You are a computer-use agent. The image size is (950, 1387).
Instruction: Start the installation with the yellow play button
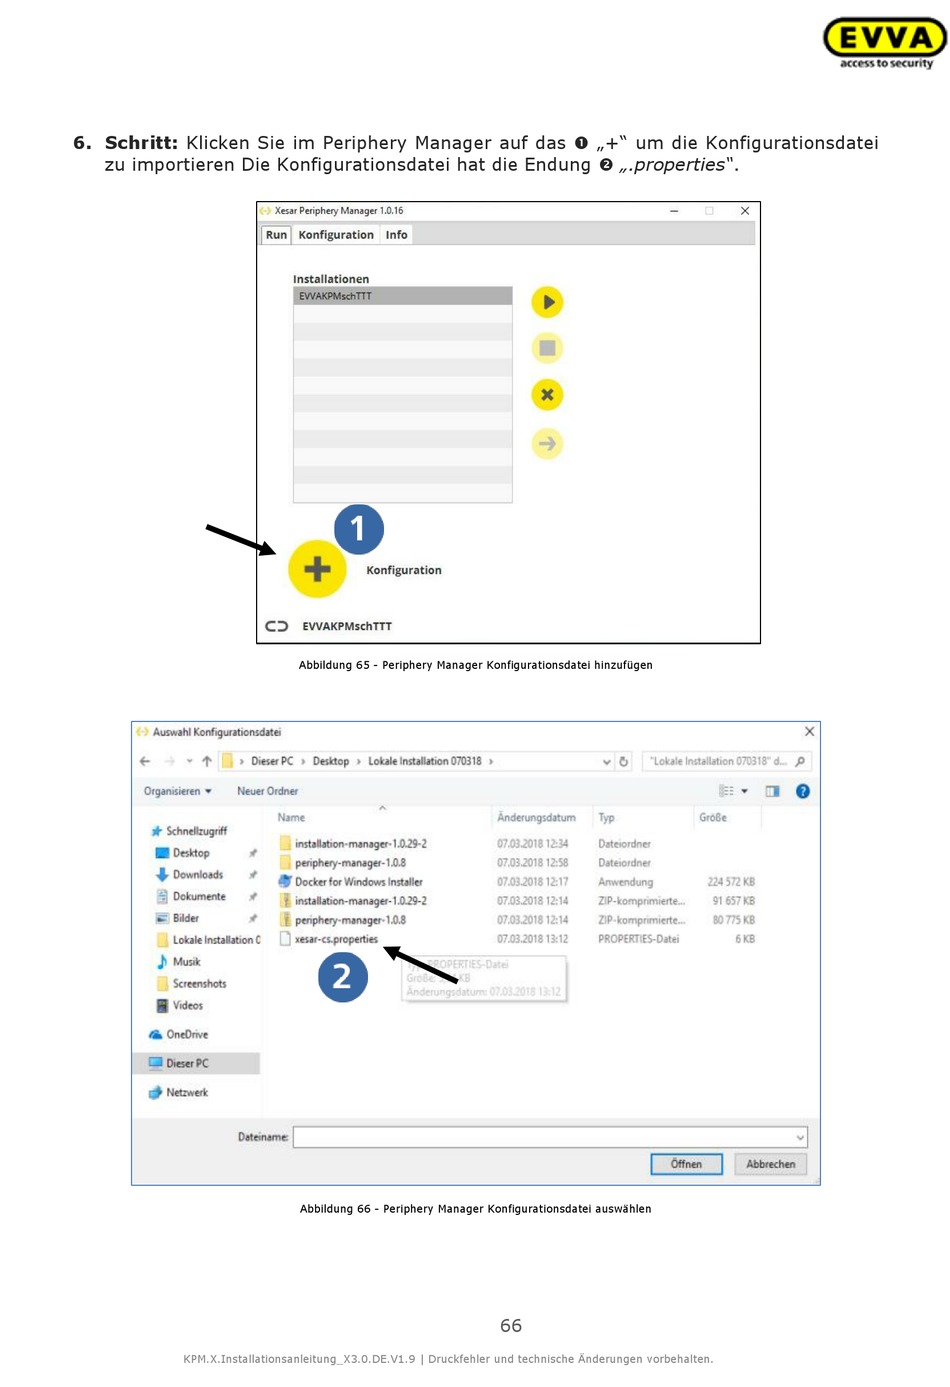pos(547,302)
